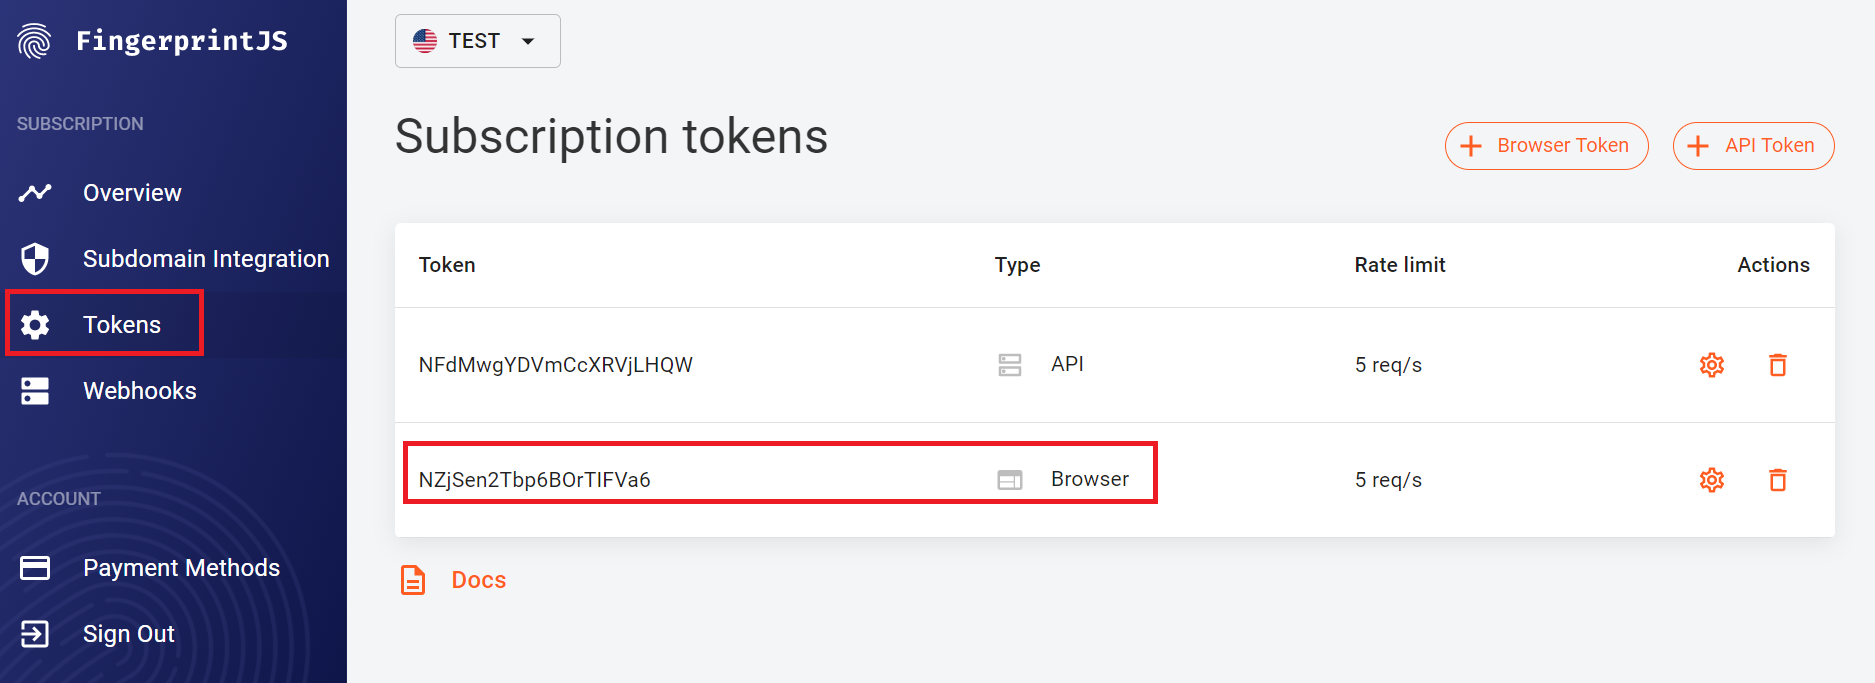This screenshot has width=1875, height=683.
Task: Delete the API token using trash icon
Action: point(1778,365)
